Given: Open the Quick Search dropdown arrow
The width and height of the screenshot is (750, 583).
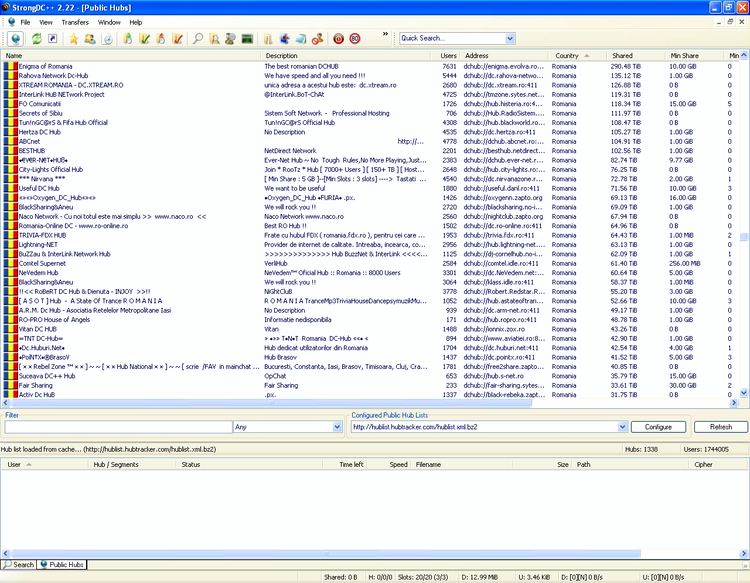Looking at the screenshot, I should click(x=510, y=38).
